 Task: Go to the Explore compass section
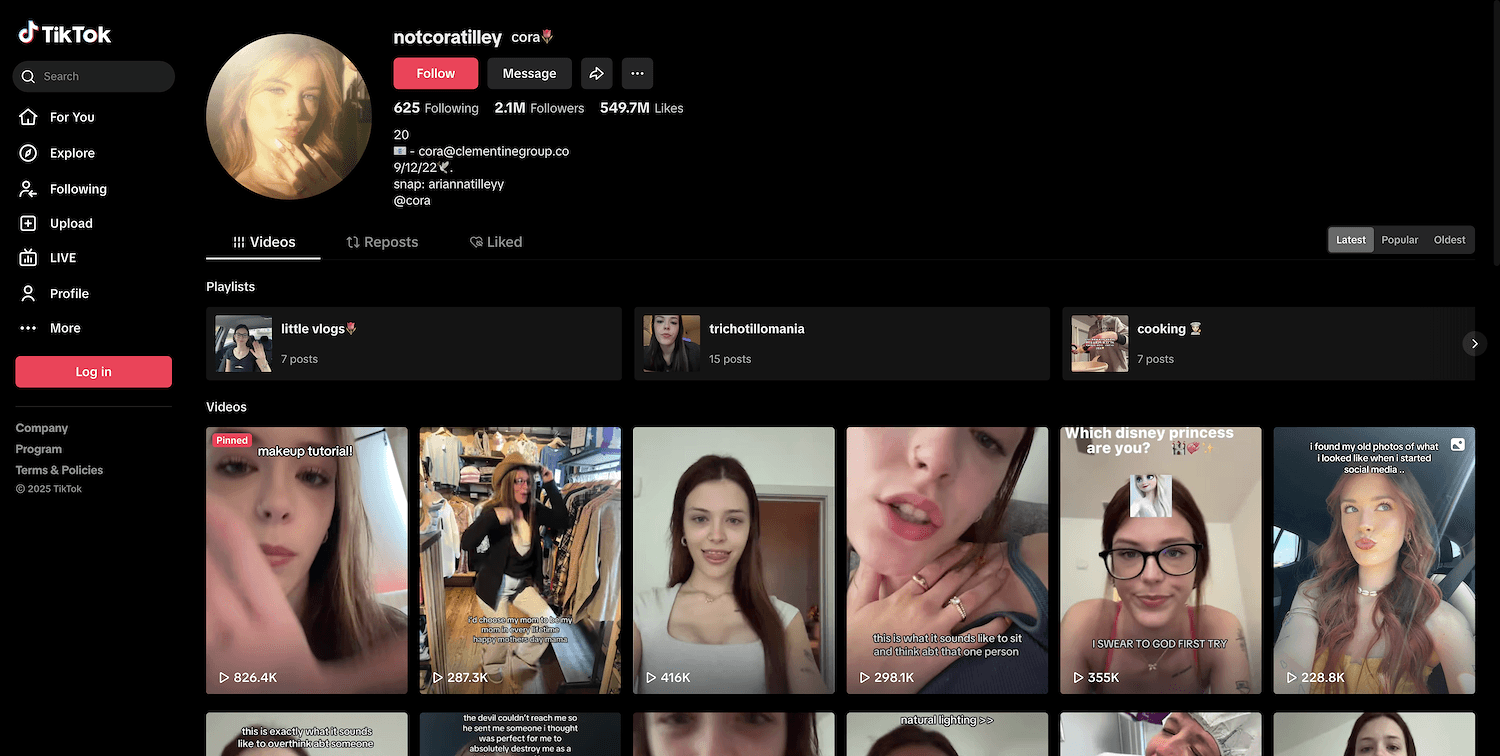click(71, 153)
